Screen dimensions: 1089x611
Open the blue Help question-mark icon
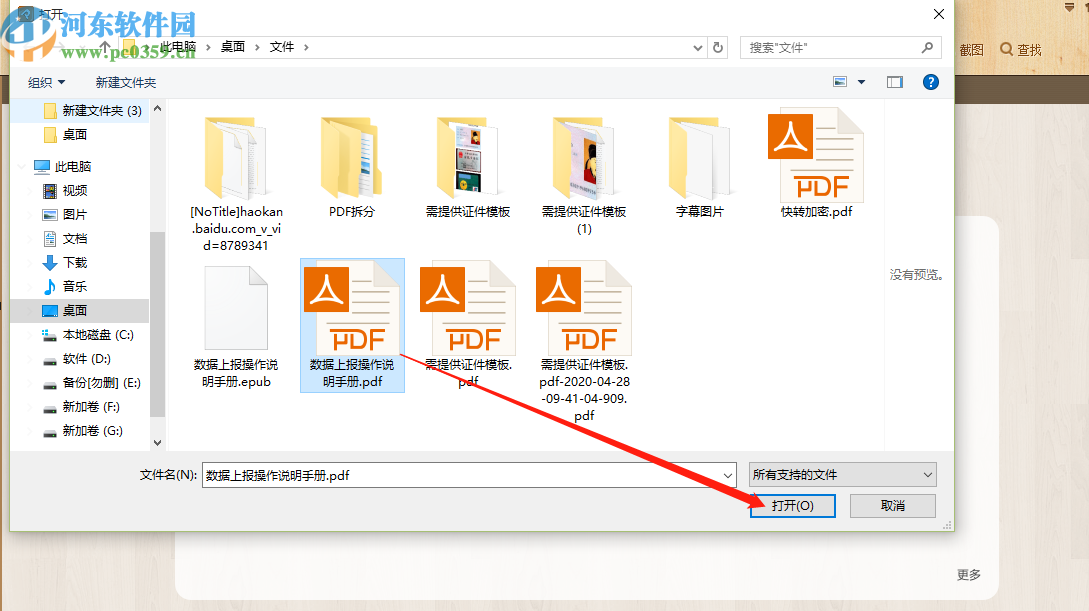click(x=931, y=81)
